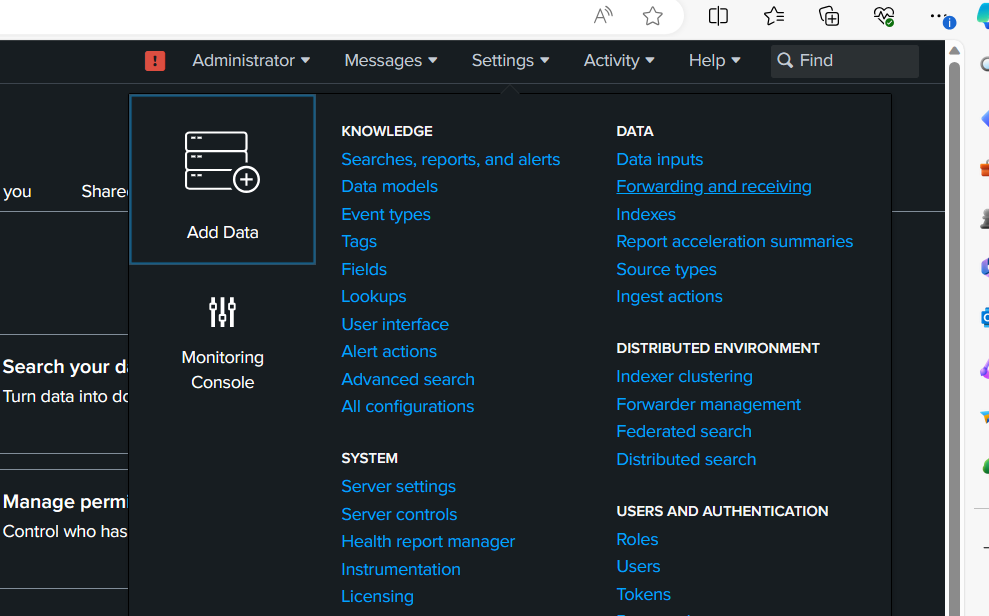Click into the Find search field
Image resolution: width=989 pixels, height=616 pixels.
(853, 61)
